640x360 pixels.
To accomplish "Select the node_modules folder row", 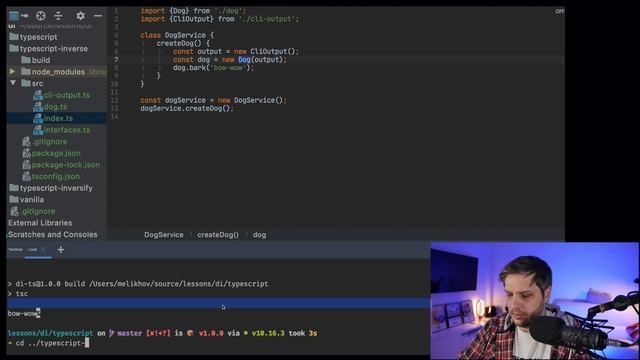I will point(57,72).
